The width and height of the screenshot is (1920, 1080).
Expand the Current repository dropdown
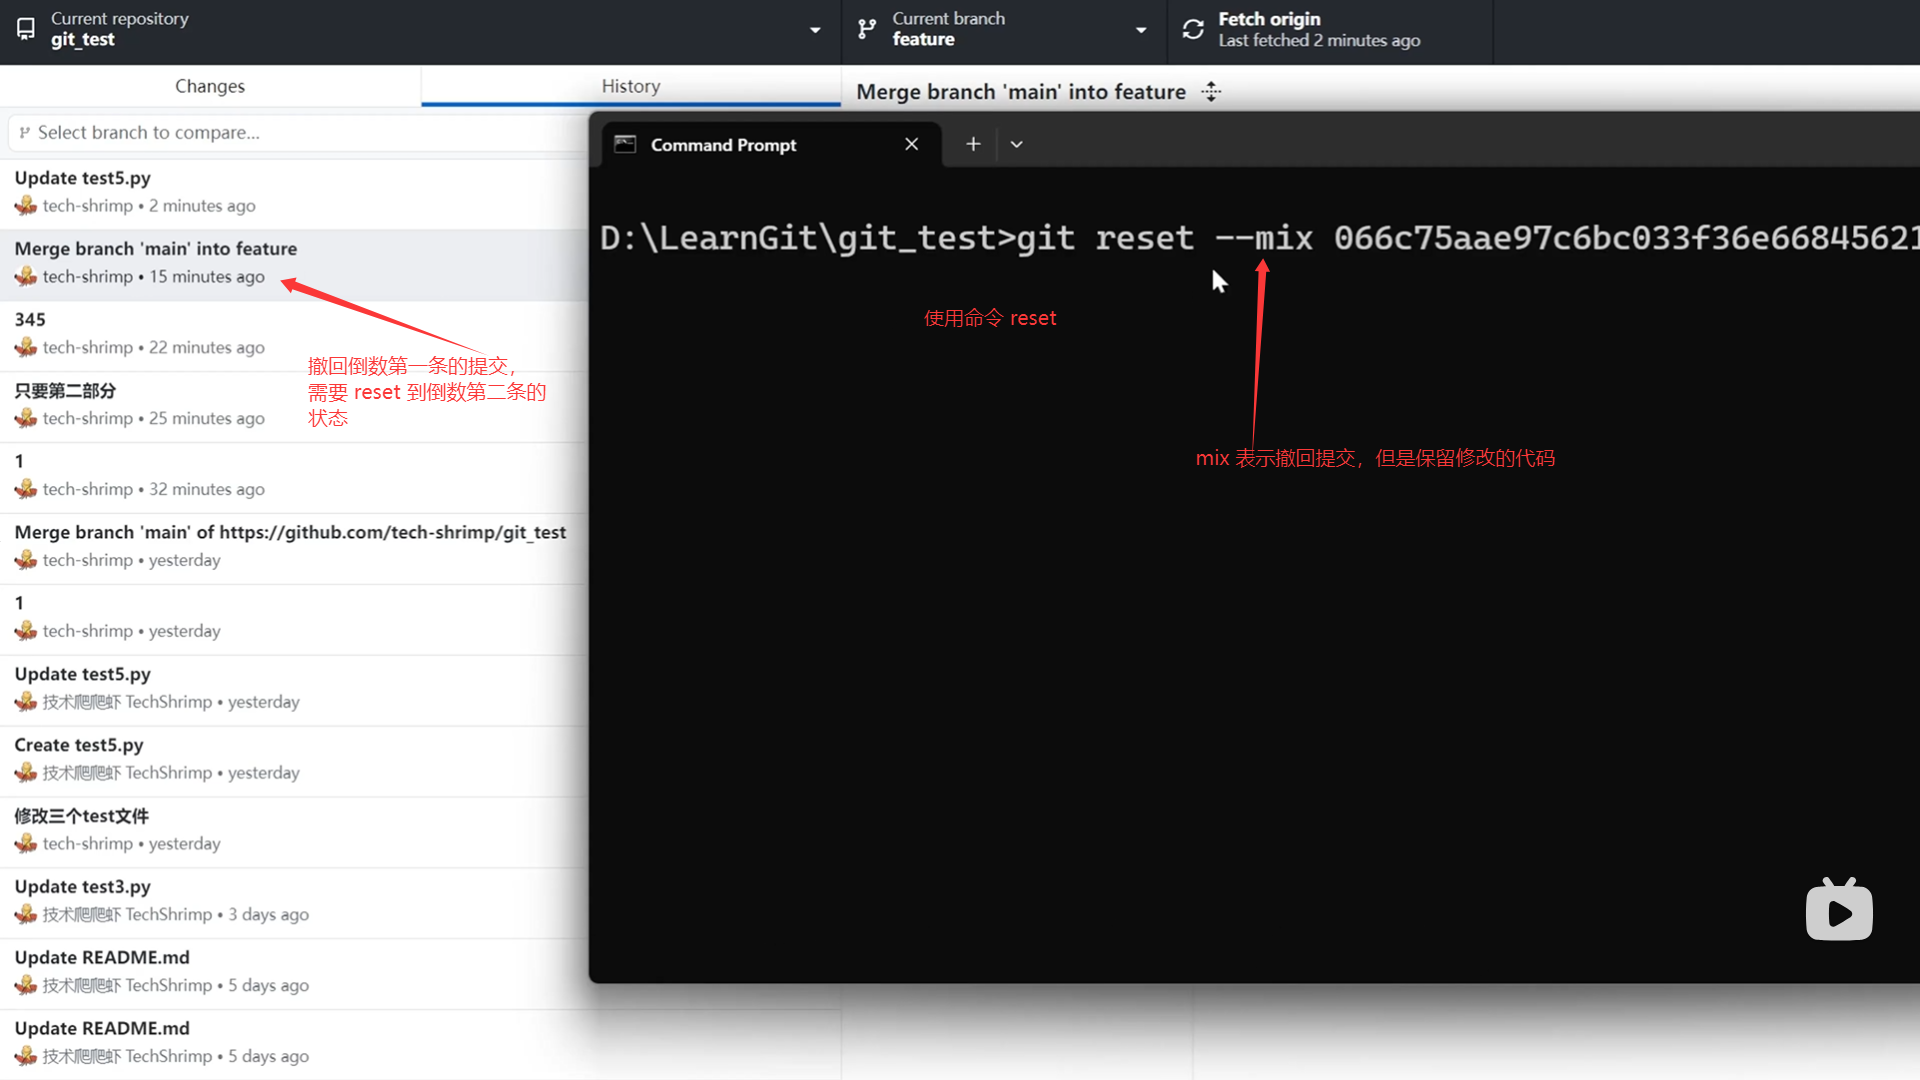815,30
